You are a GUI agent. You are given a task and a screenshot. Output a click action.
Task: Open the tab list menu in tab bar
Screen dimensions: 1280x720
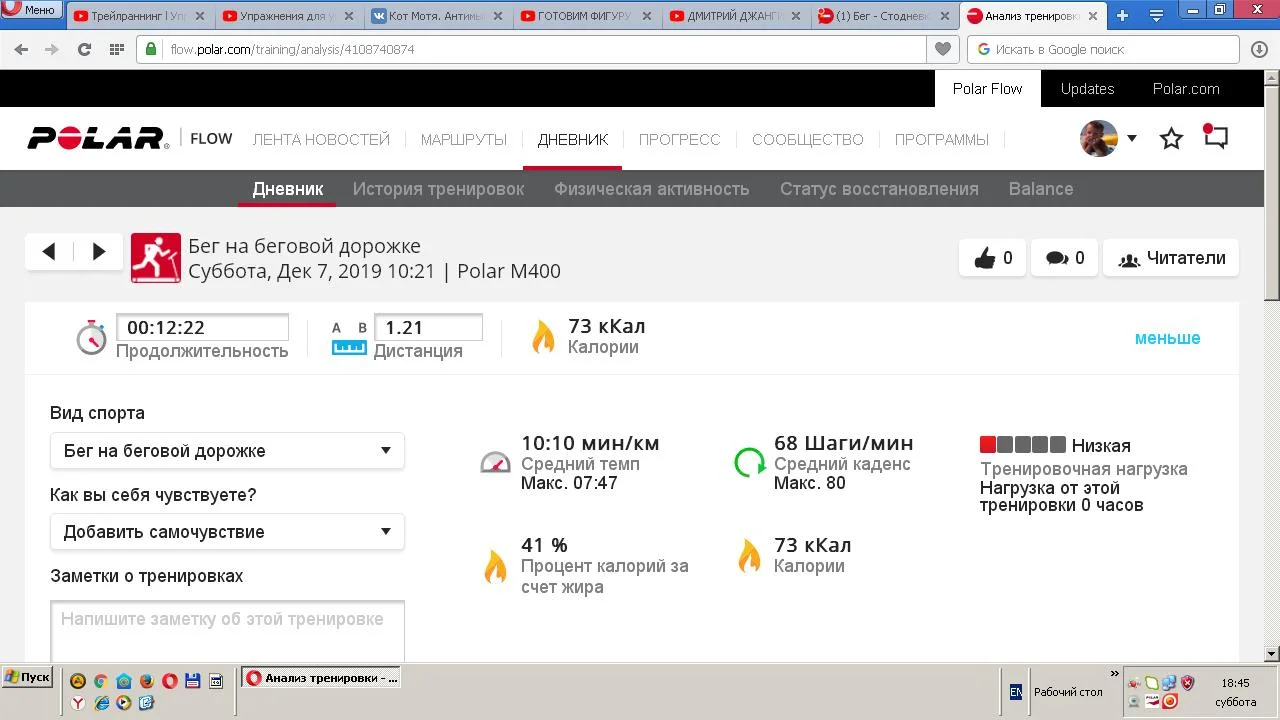1156,16
